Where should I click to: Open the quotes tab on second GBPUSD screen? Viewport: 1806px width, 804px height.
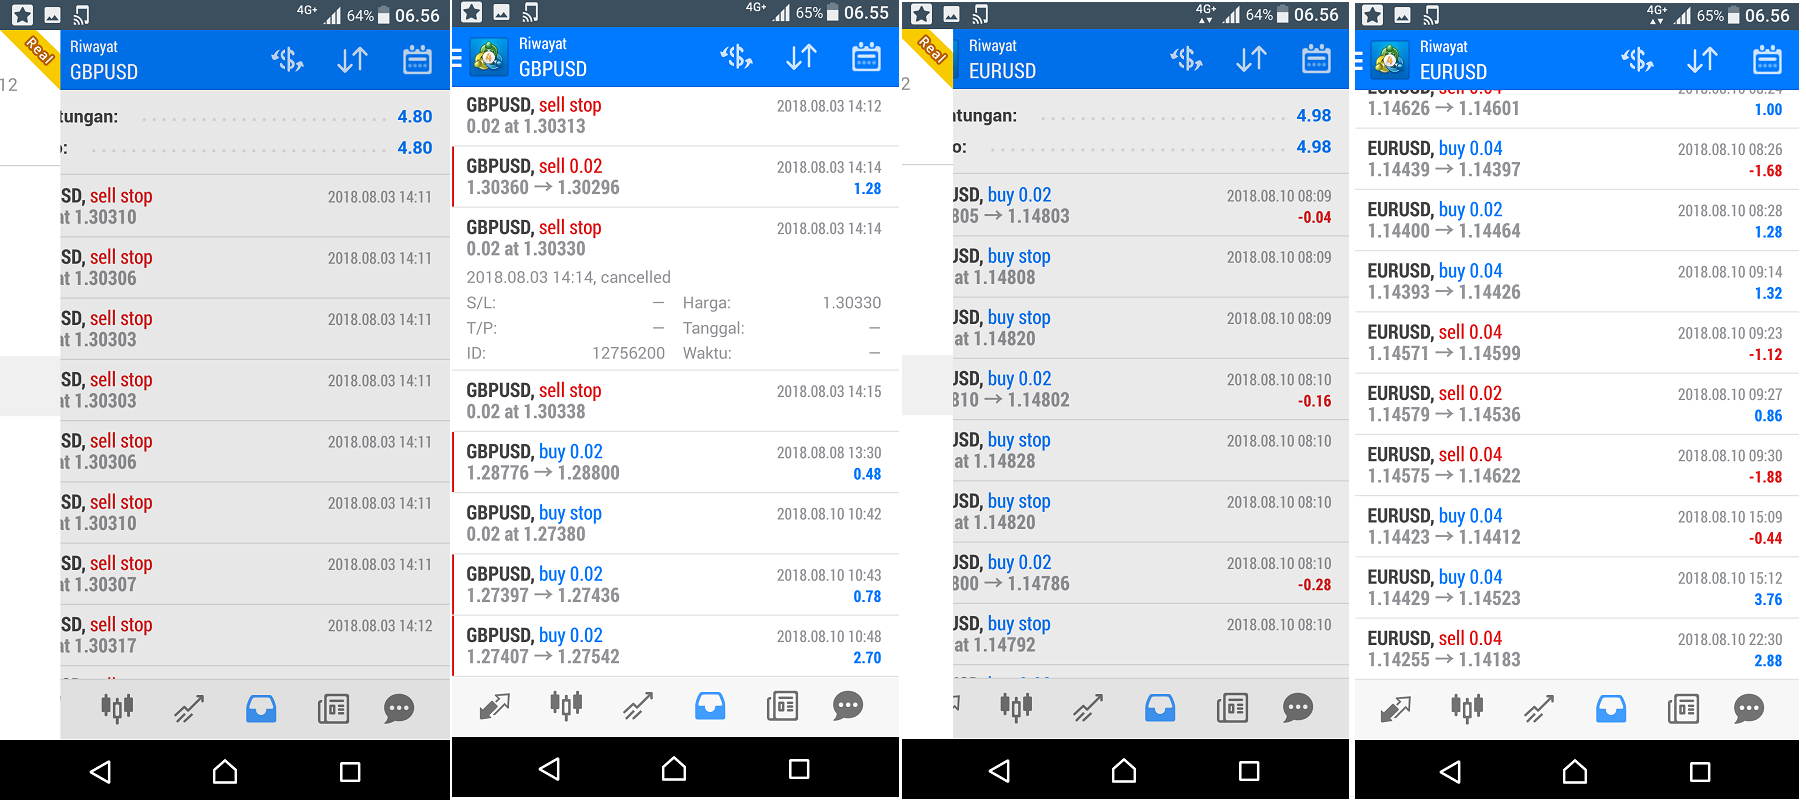tap(494, 706)
